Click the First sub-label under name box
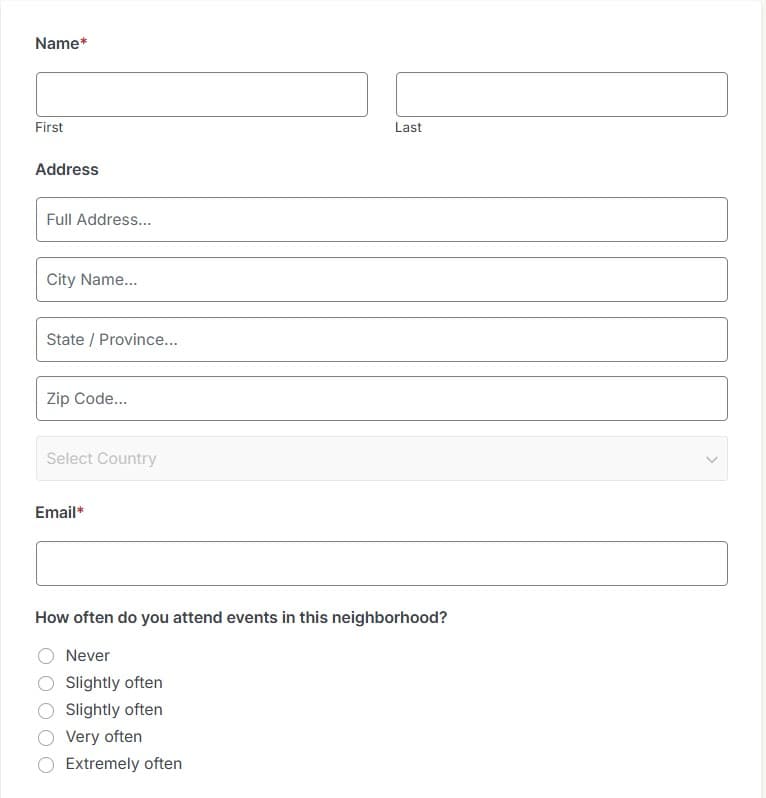Image resolution: width=766 pixels, height=798 pixels. click(49, 127)
